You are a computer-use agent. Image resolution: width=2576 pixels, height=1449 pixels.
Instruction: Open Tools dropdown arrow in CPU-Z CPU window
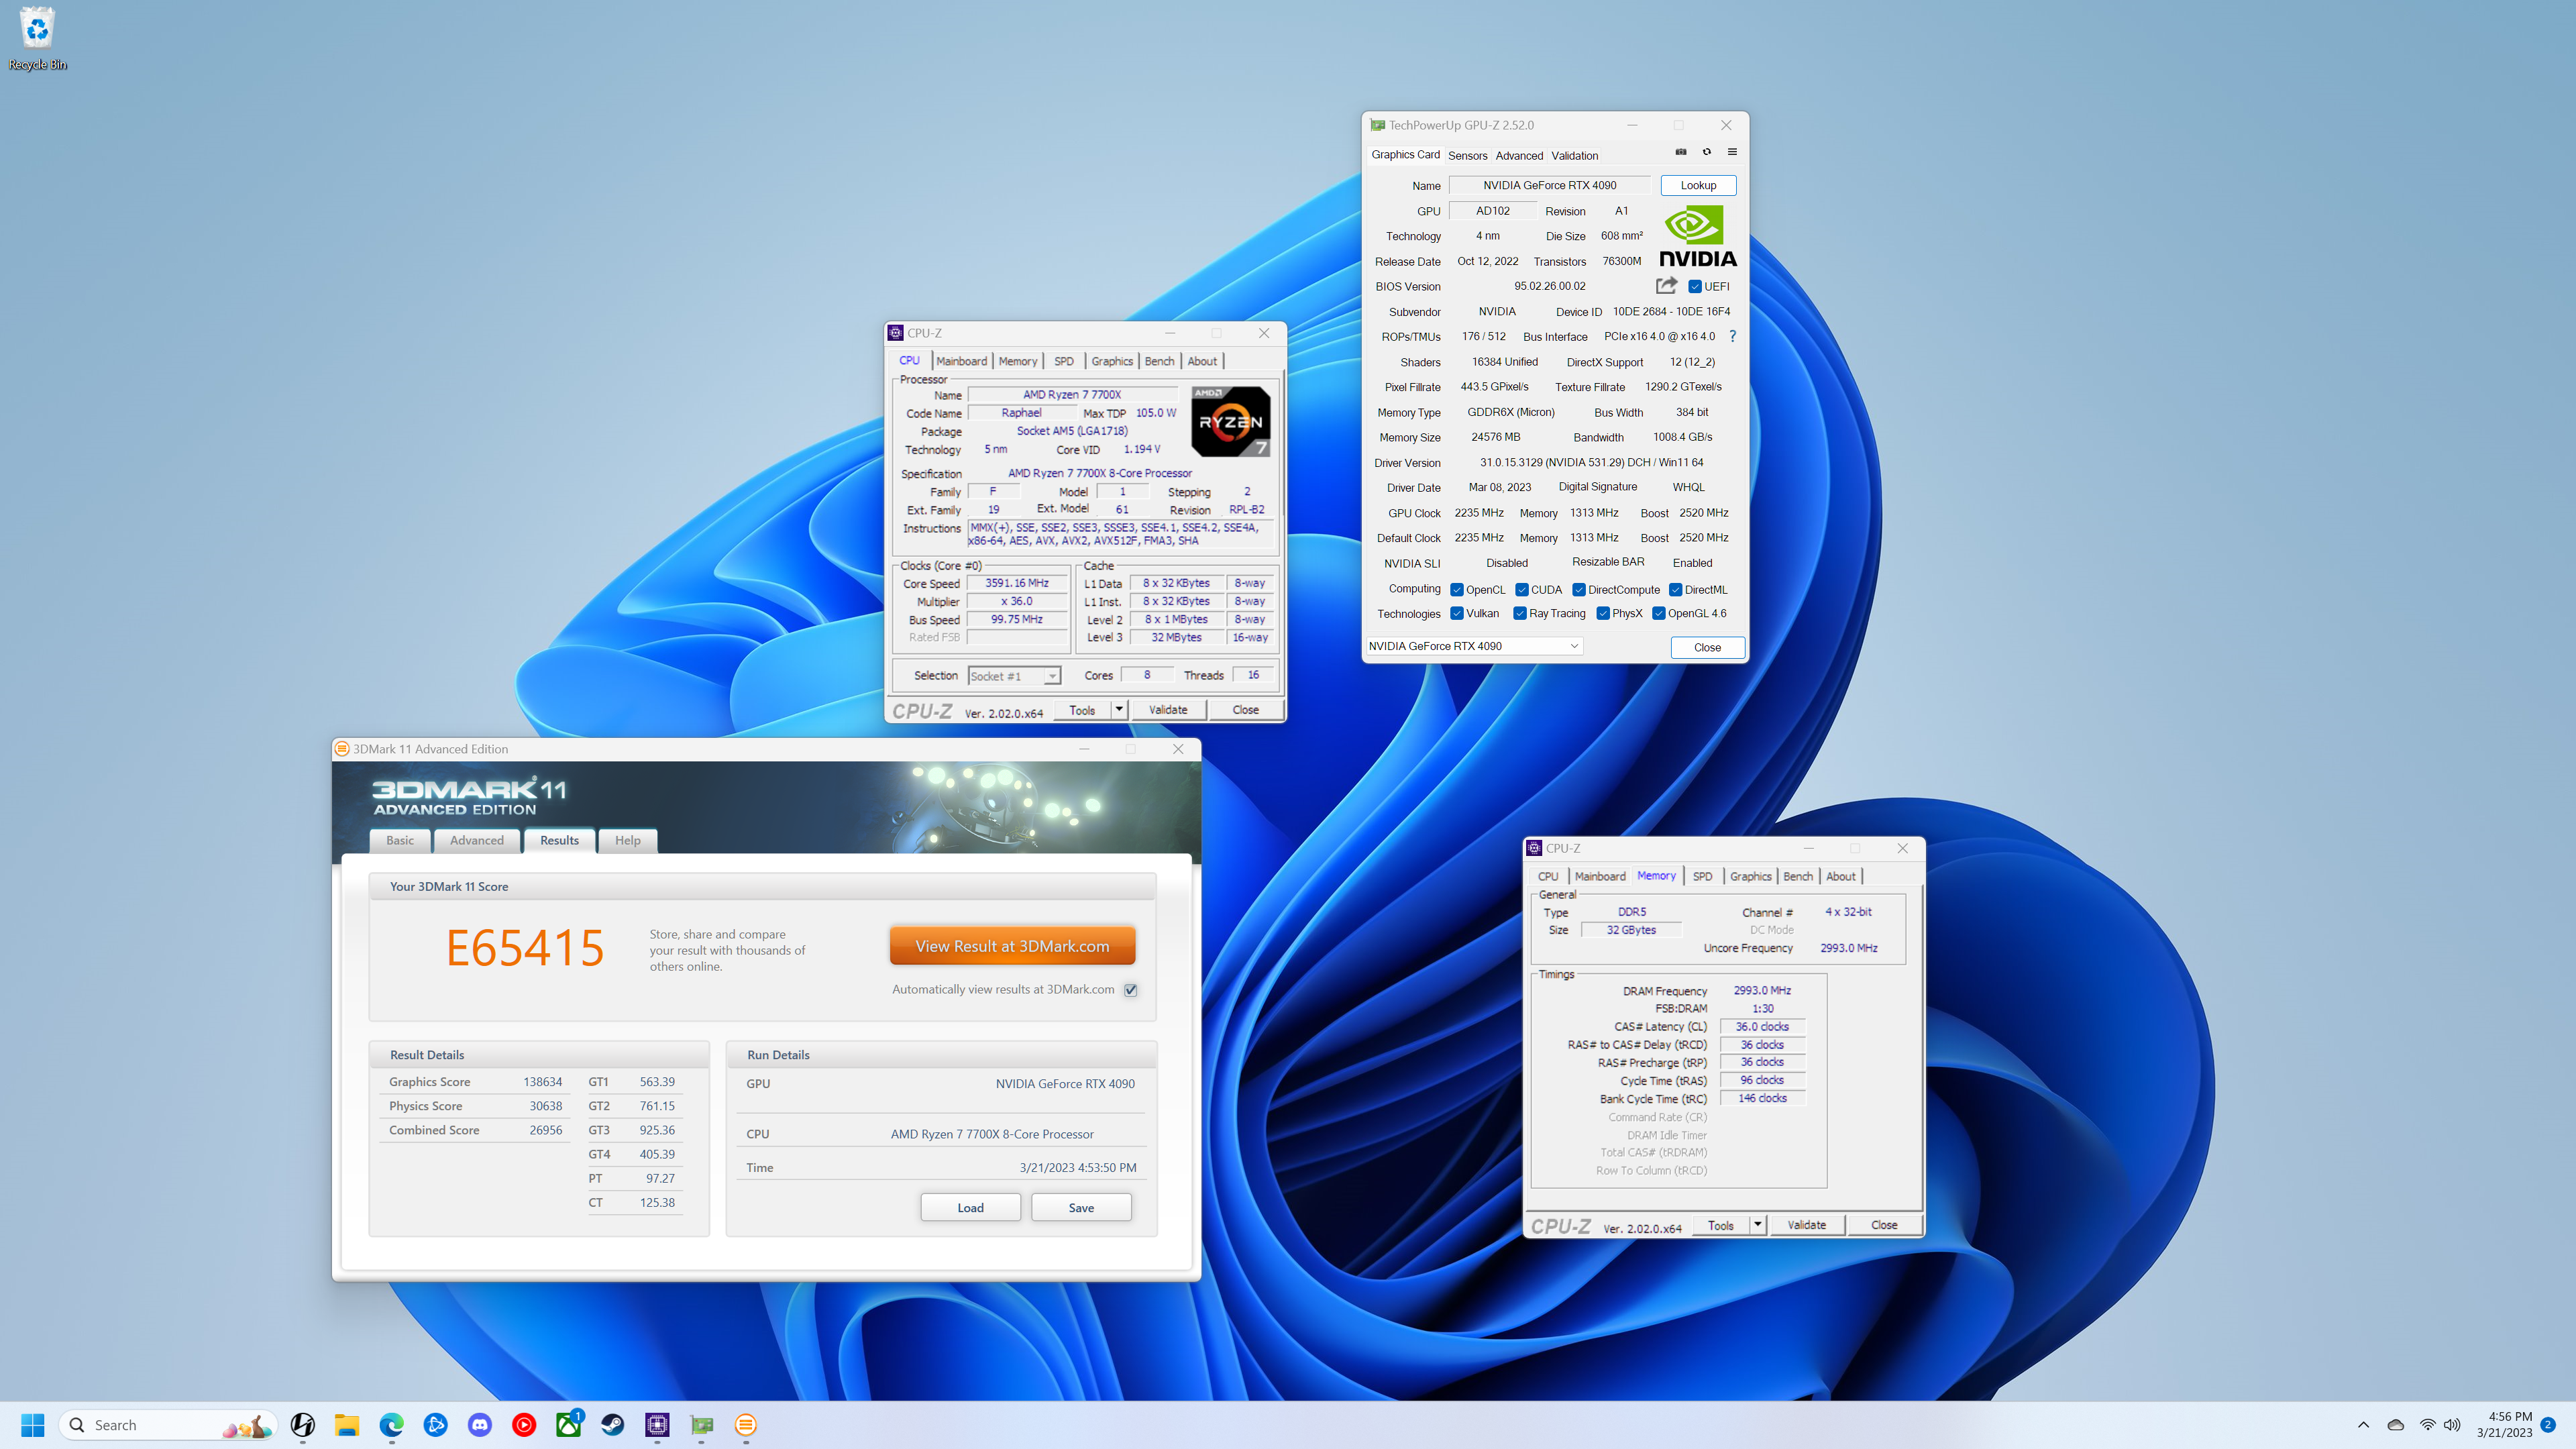click(1119, 709)
